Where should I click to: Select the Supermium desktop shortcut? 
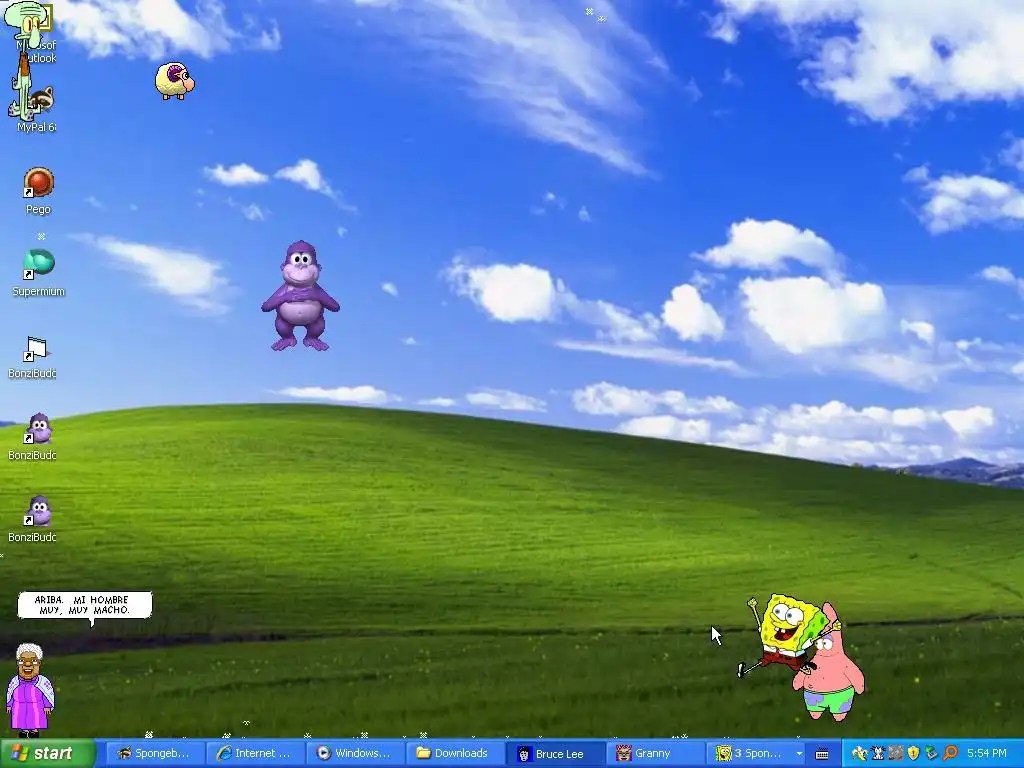(x=39, y=273)
